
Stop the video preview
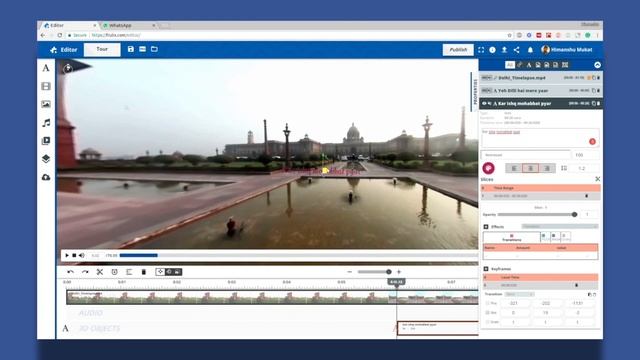coord(74,256)
